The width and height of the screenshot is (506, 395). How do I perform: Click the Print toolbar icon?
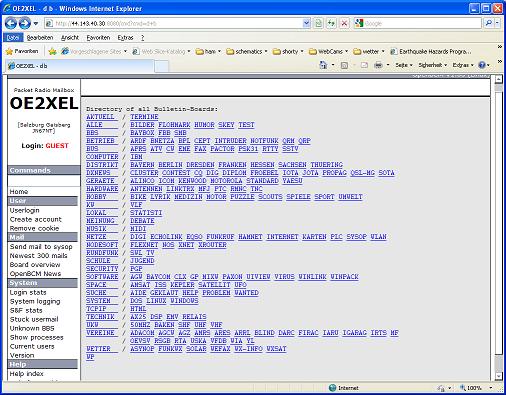pyautogui.click(x=378, y=65)
